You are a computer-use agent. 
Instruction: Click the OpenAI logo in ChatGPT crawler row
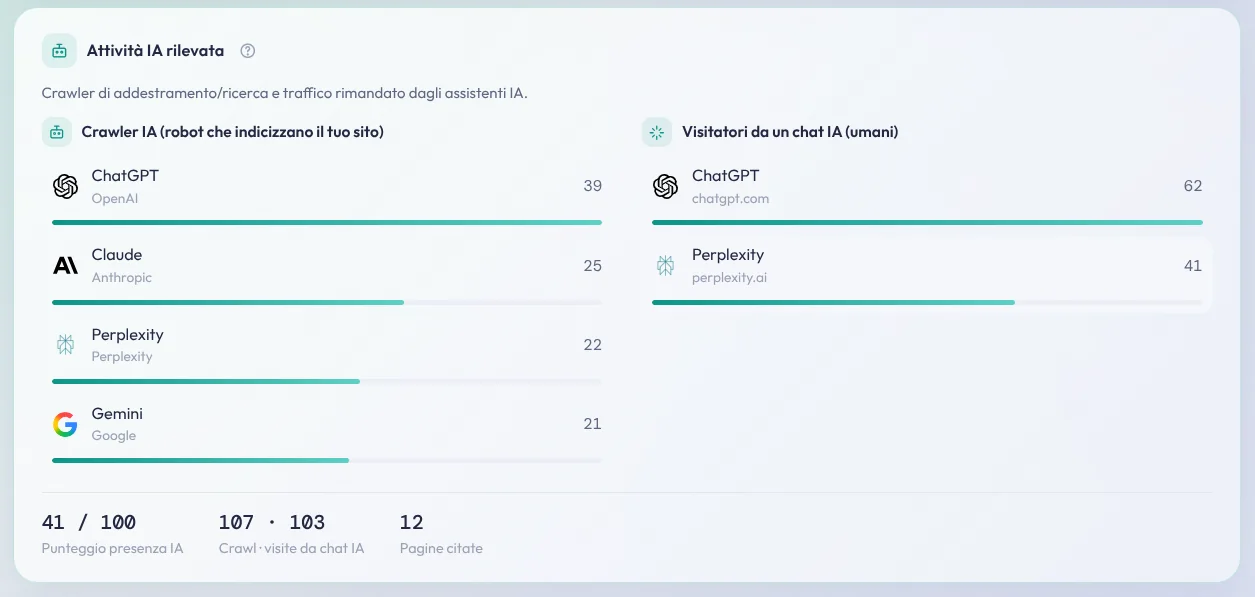(65, 186)
